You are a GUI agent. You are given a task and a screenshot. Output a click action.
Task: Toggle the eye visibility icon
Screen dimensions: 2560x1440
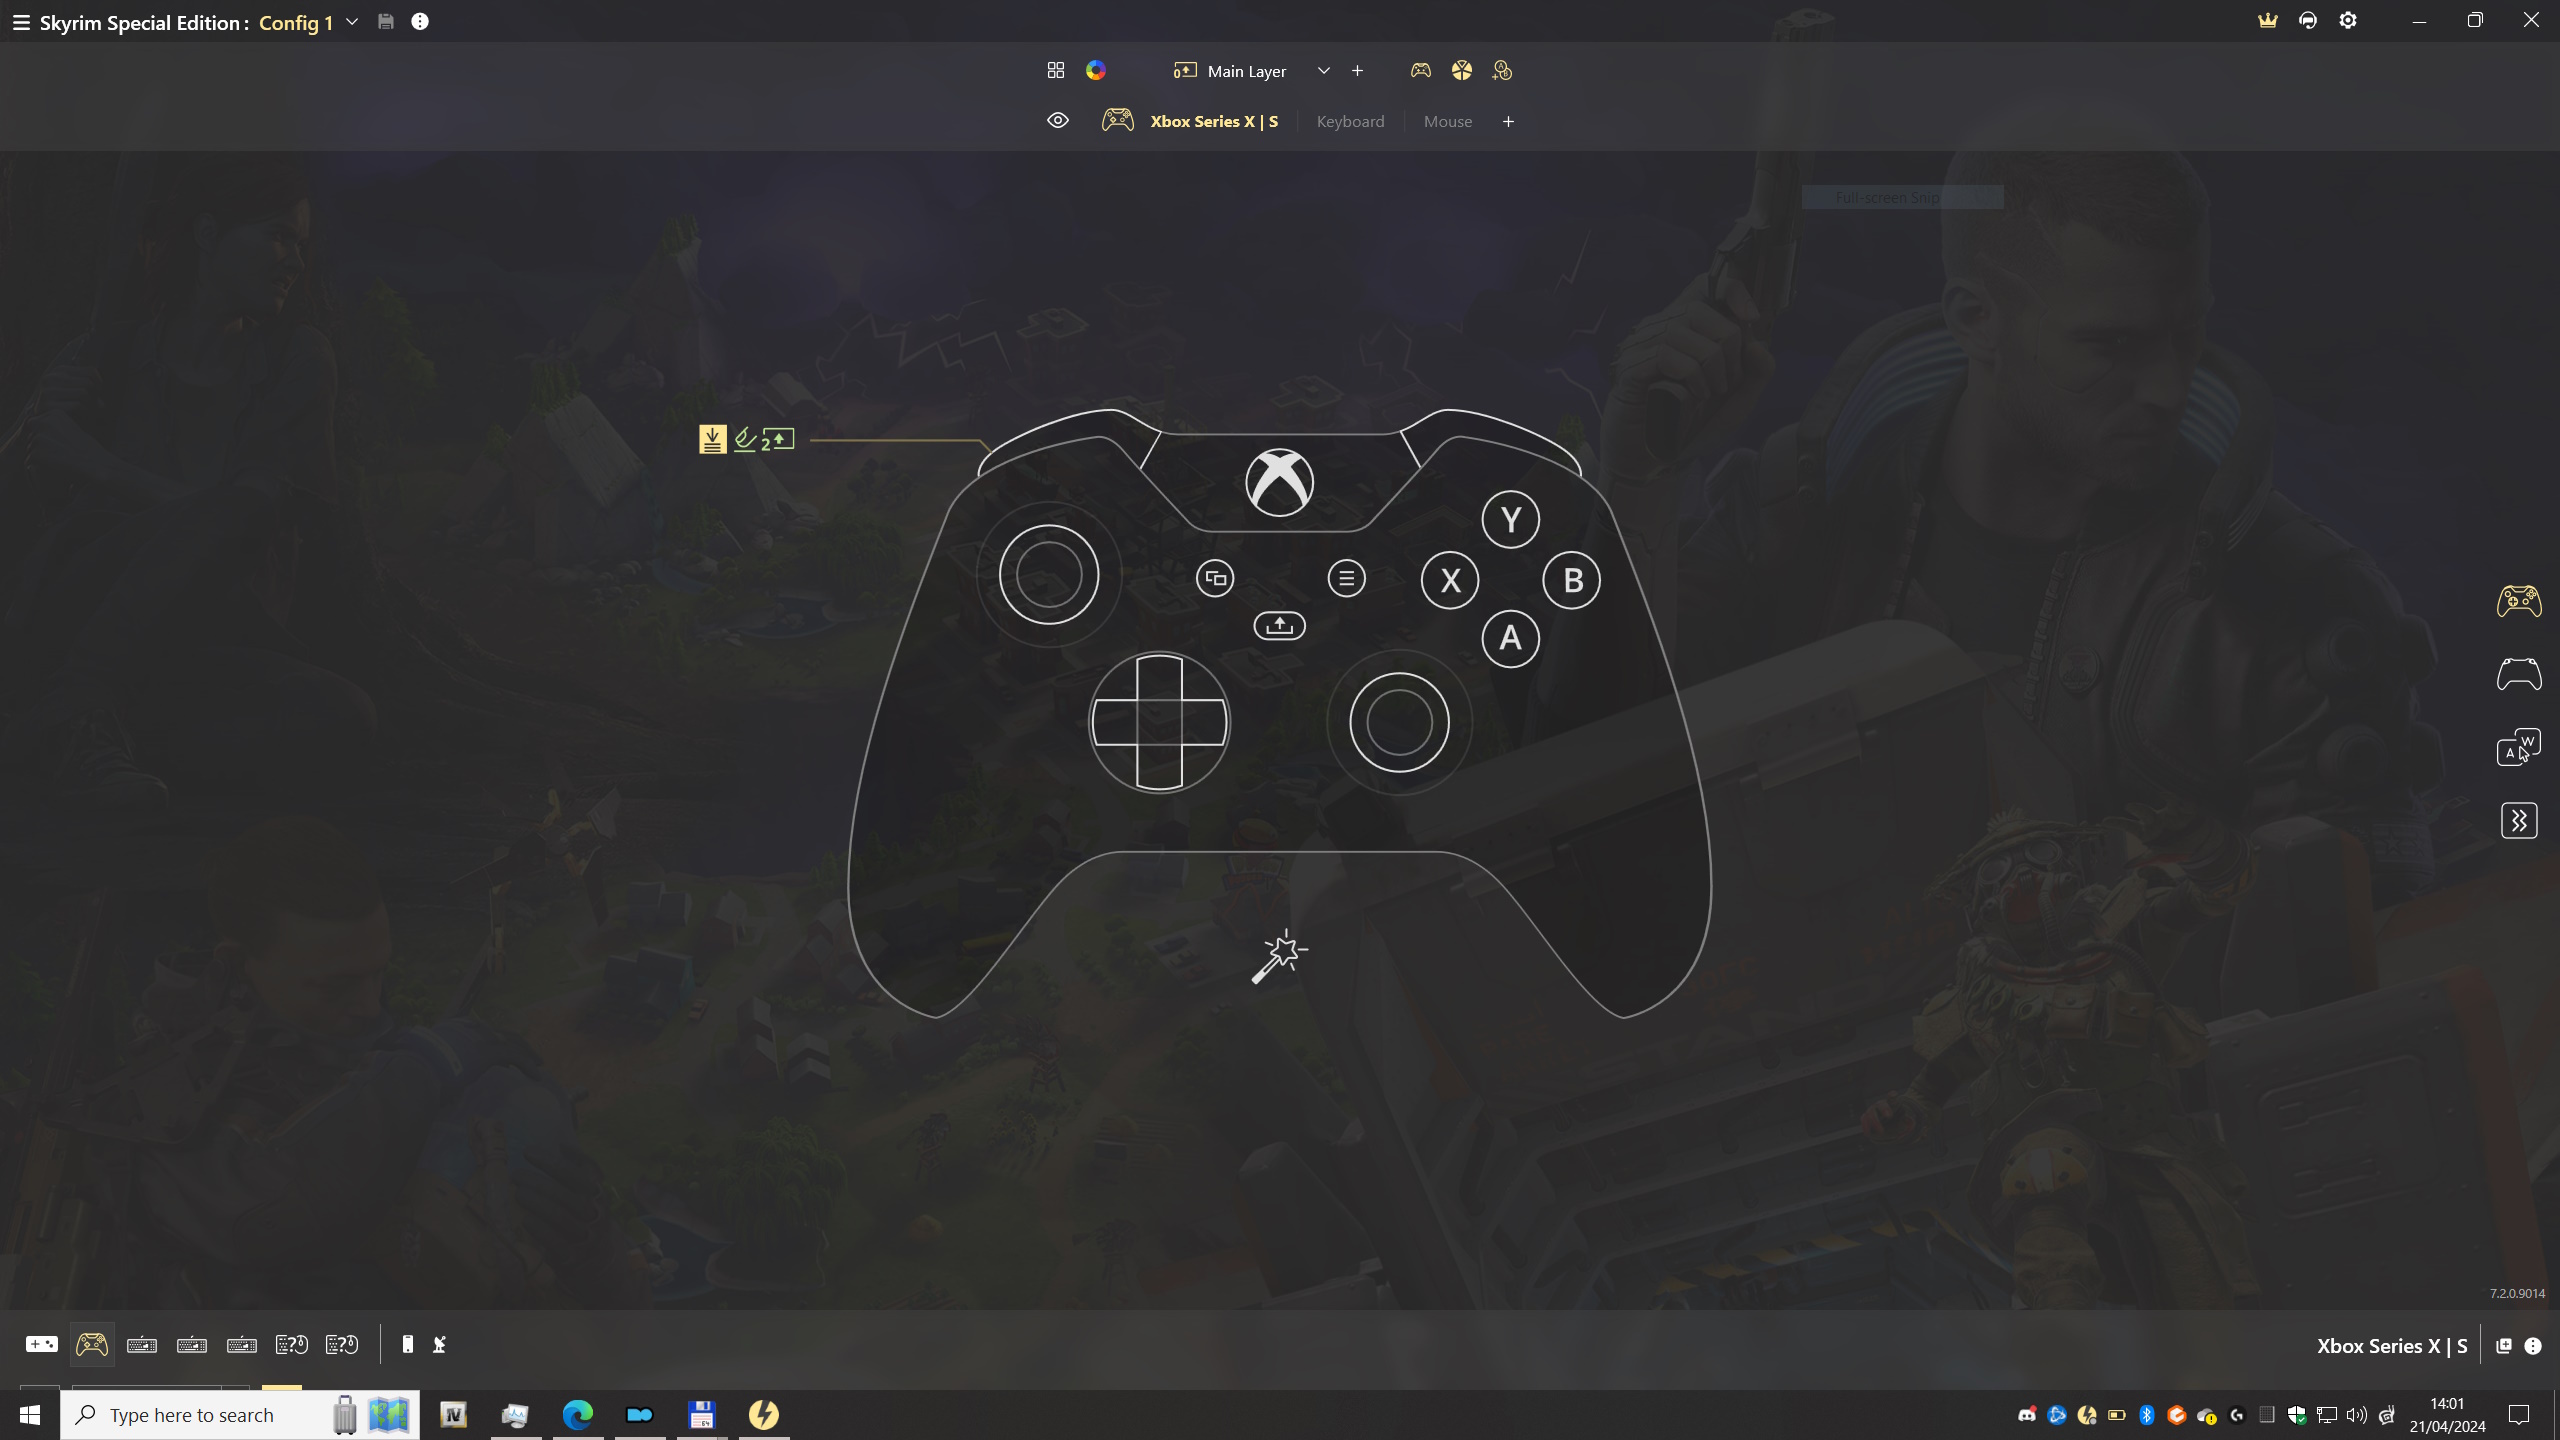[x=1058, y=121]
